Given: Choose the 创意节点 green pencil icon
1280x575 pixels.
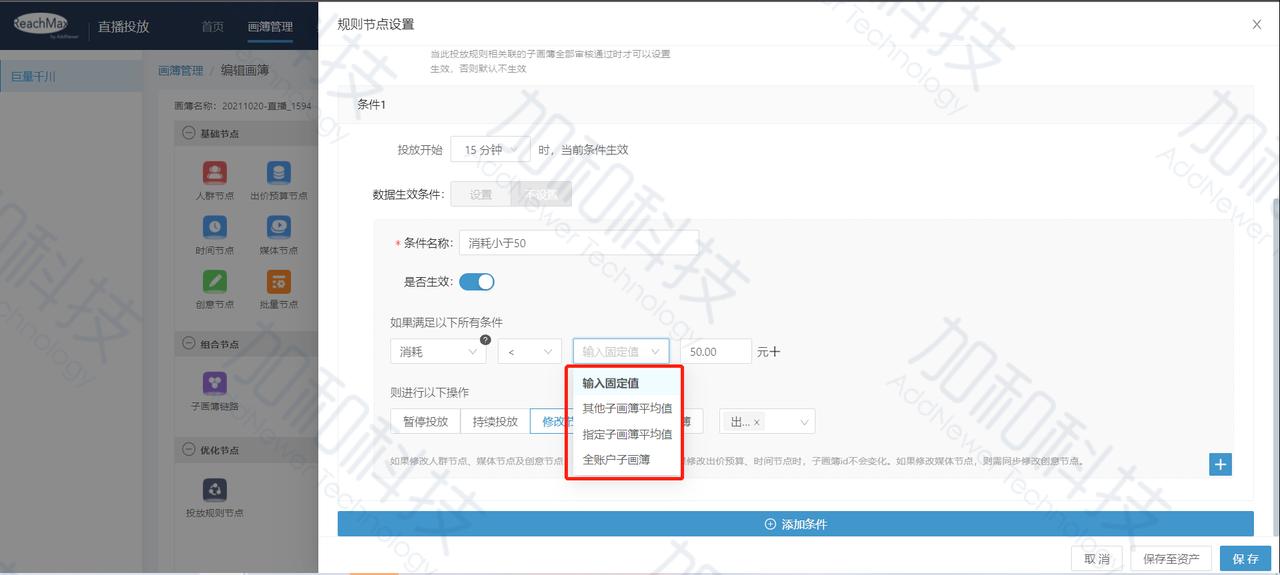Looking at the screenshot, I should tap(215, 281).
